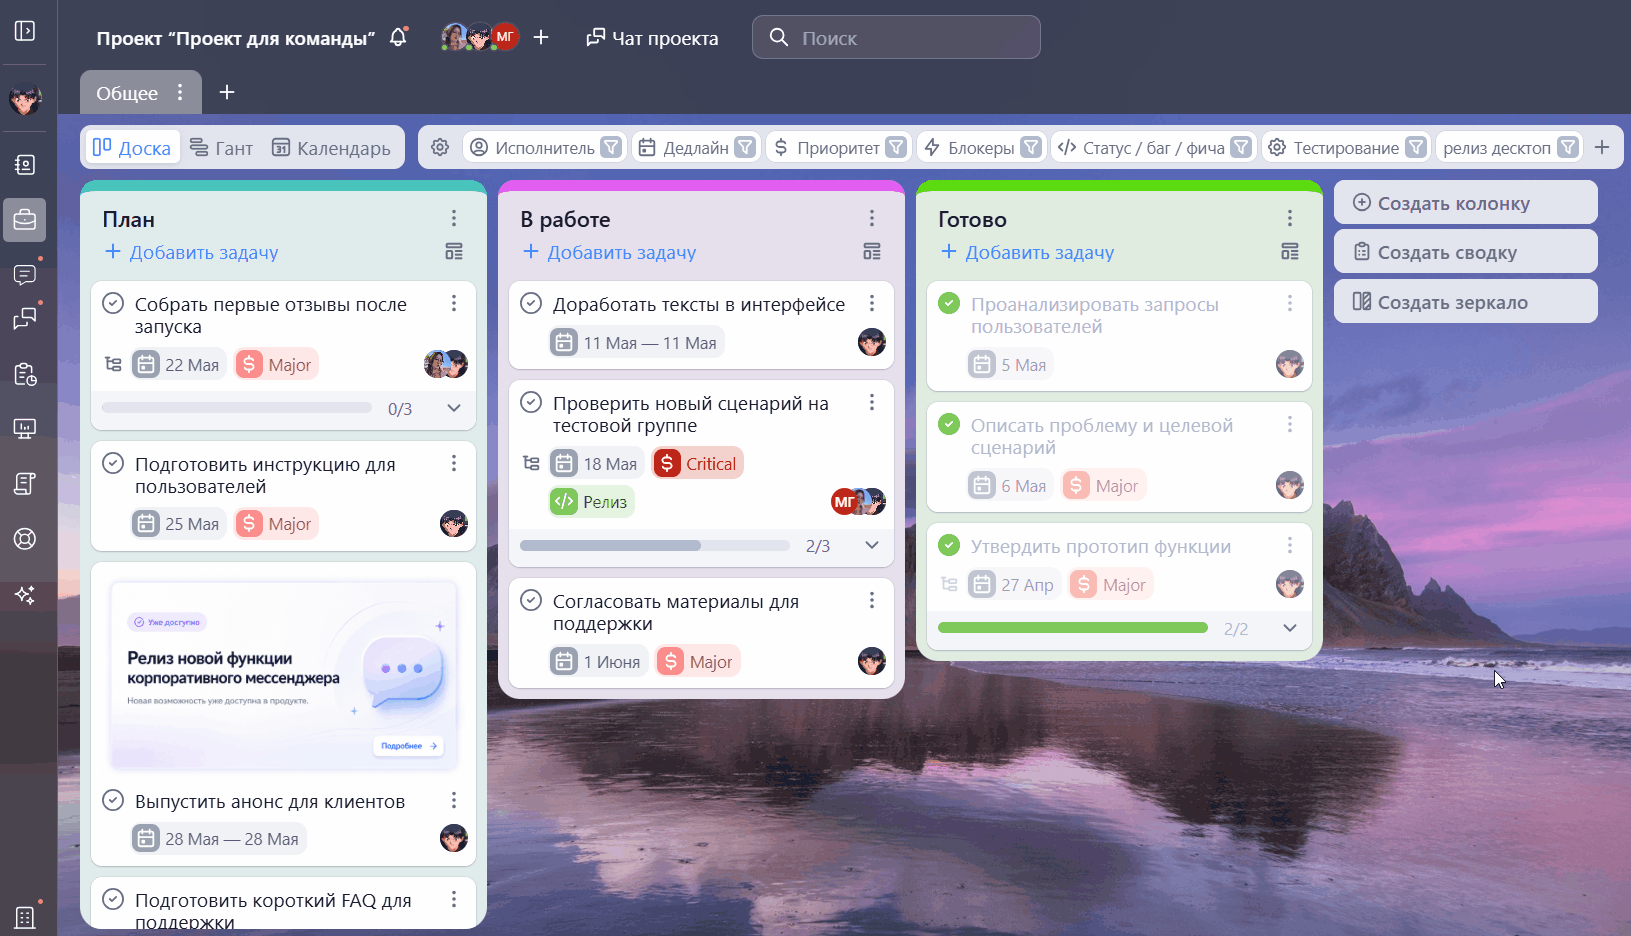Click the 0/3 progress bar
Viewport: 1631px width, 936px height.
tap(237, 408)
